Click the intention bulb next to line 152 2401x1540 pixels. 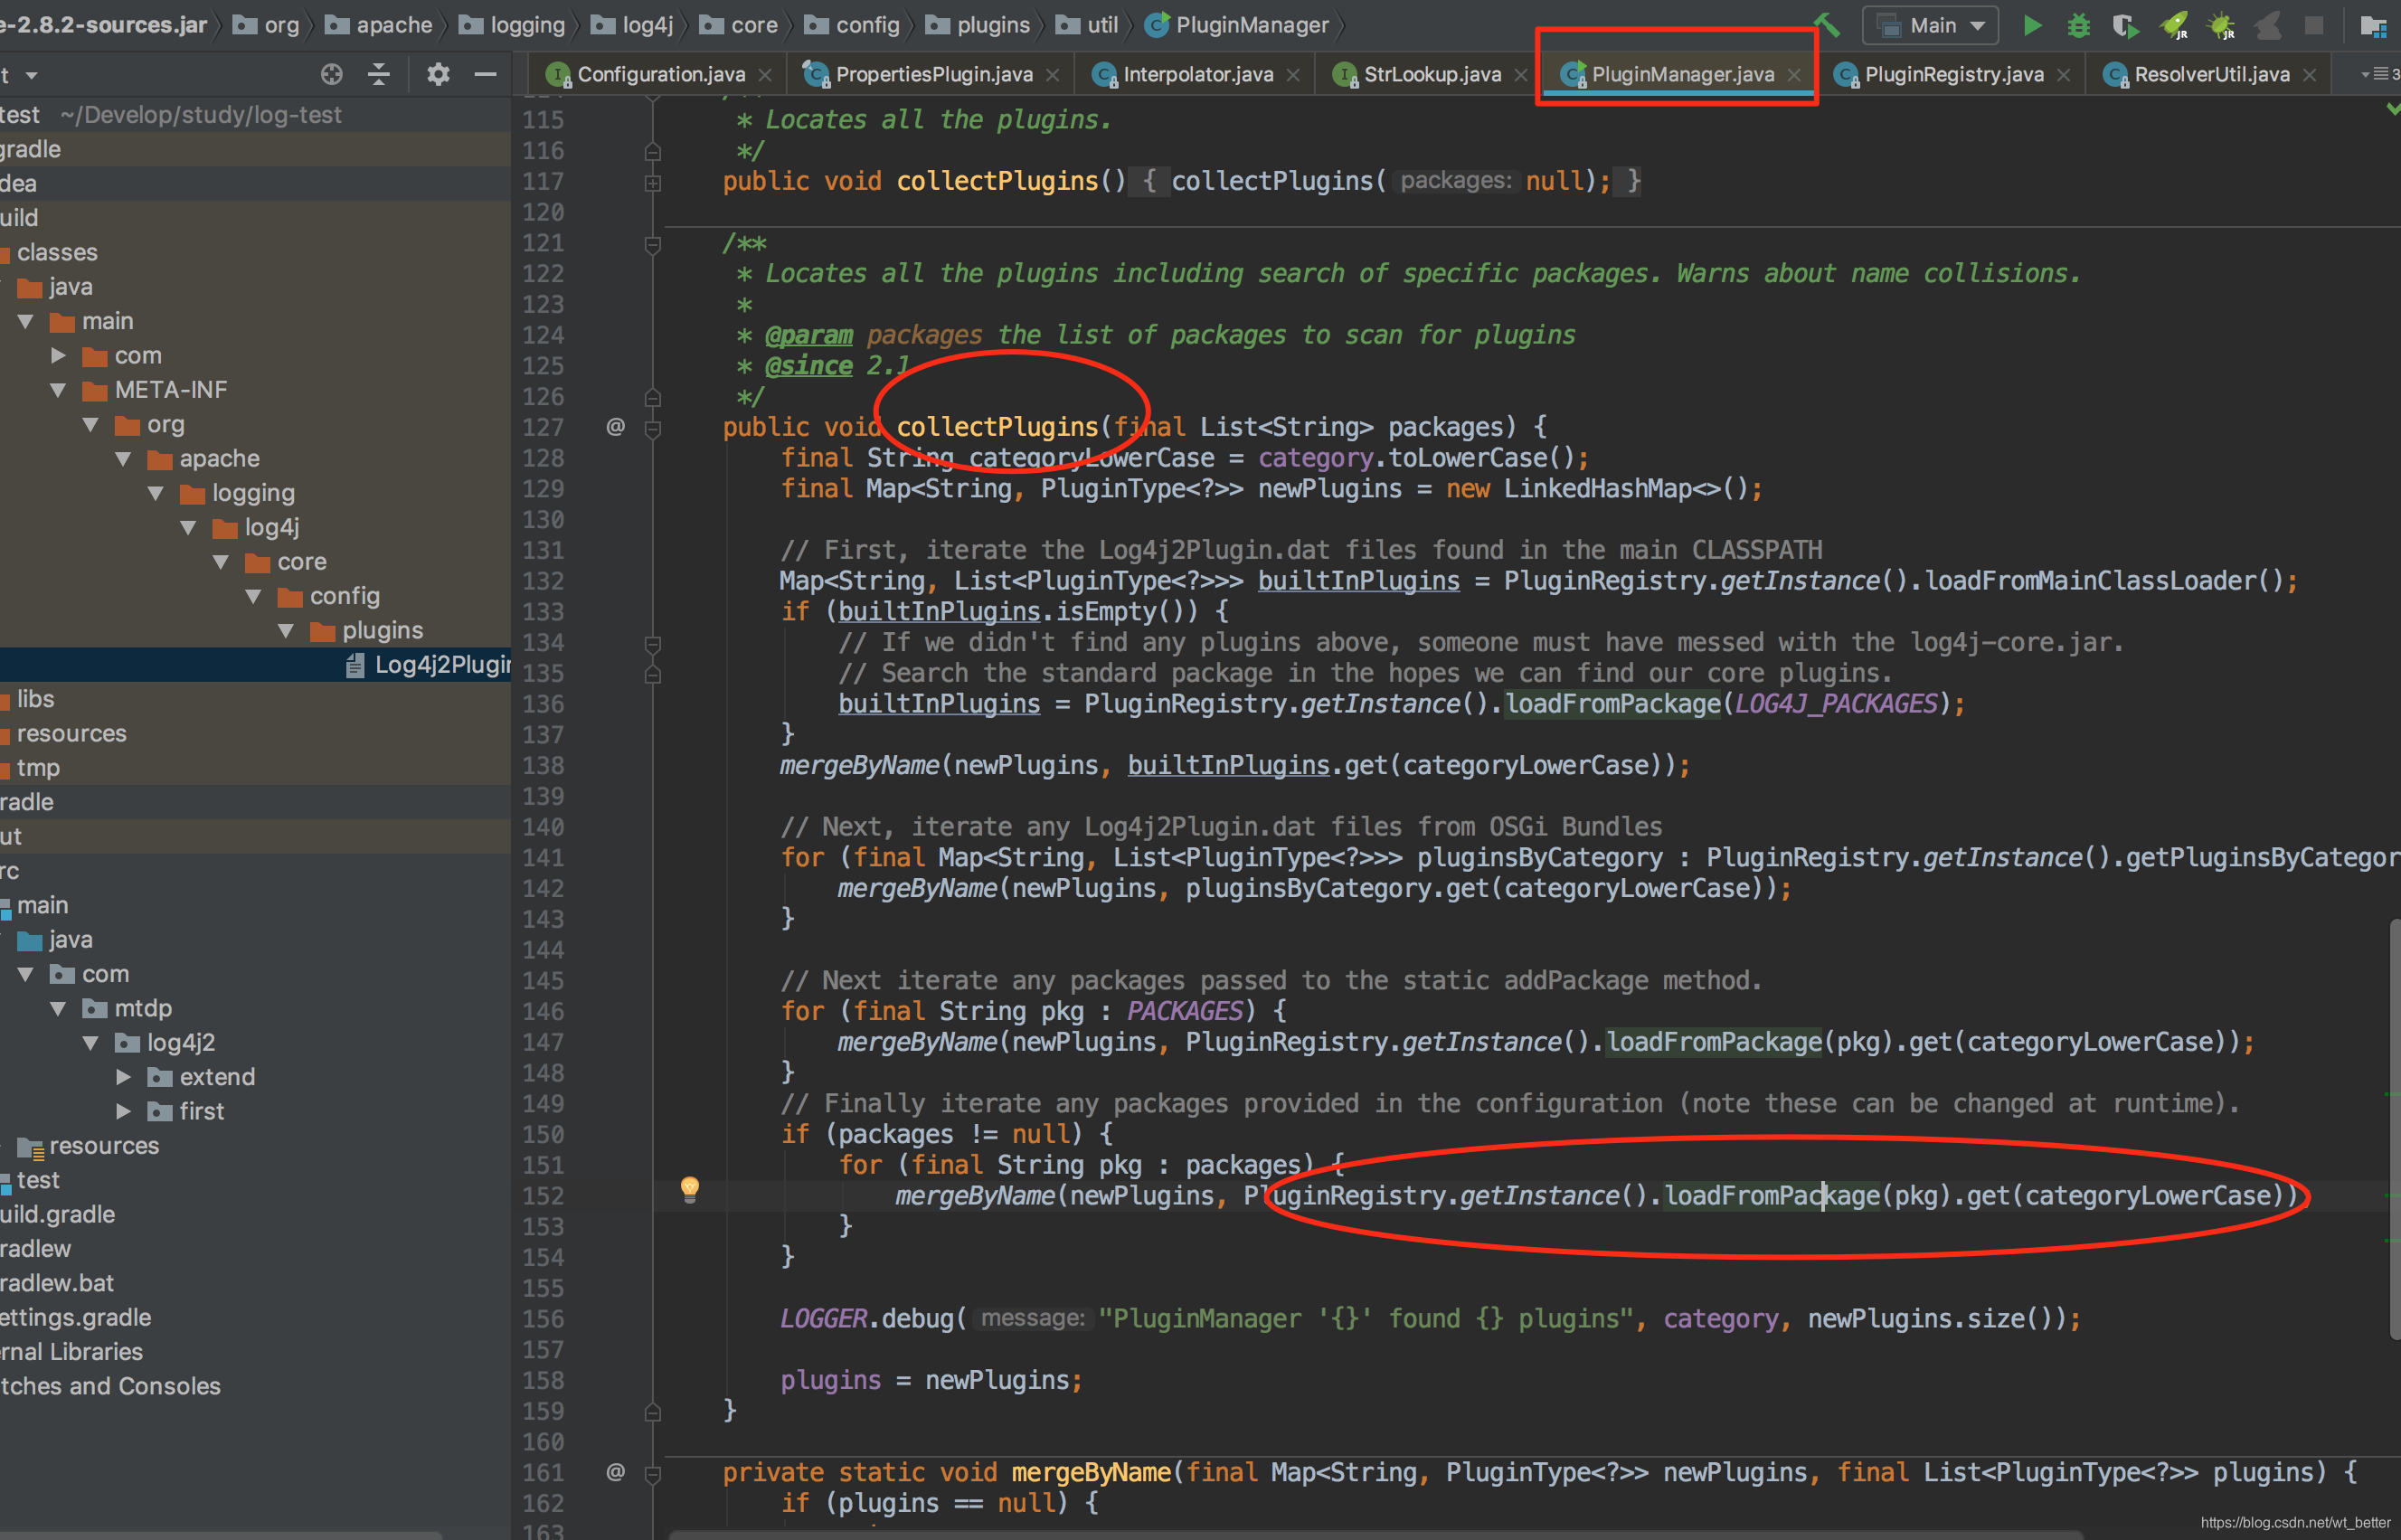tap(691, 1191)
